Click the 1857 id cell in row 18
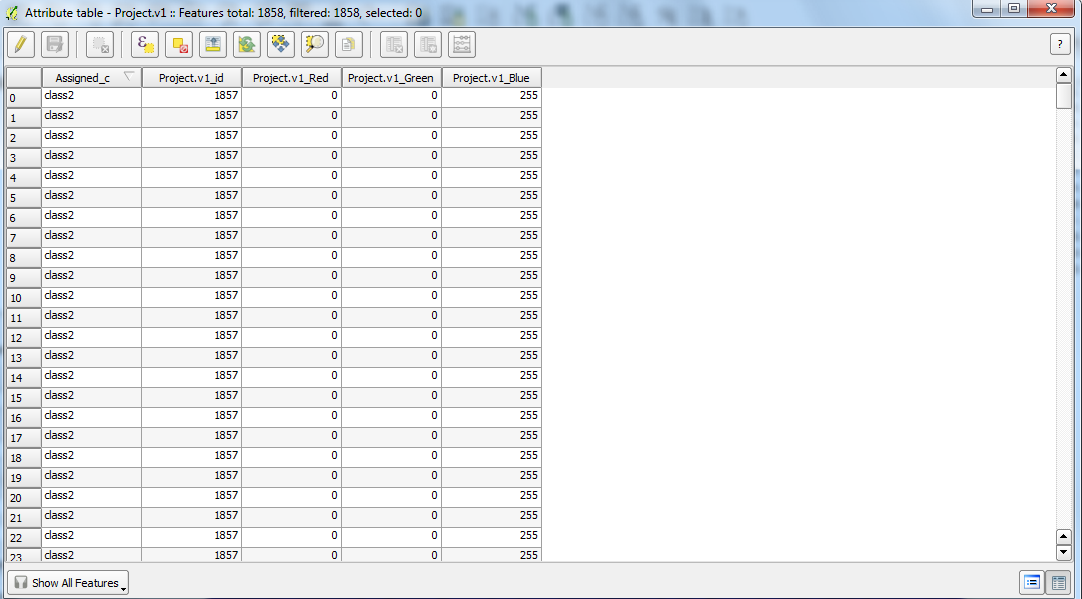 point(192,458)
